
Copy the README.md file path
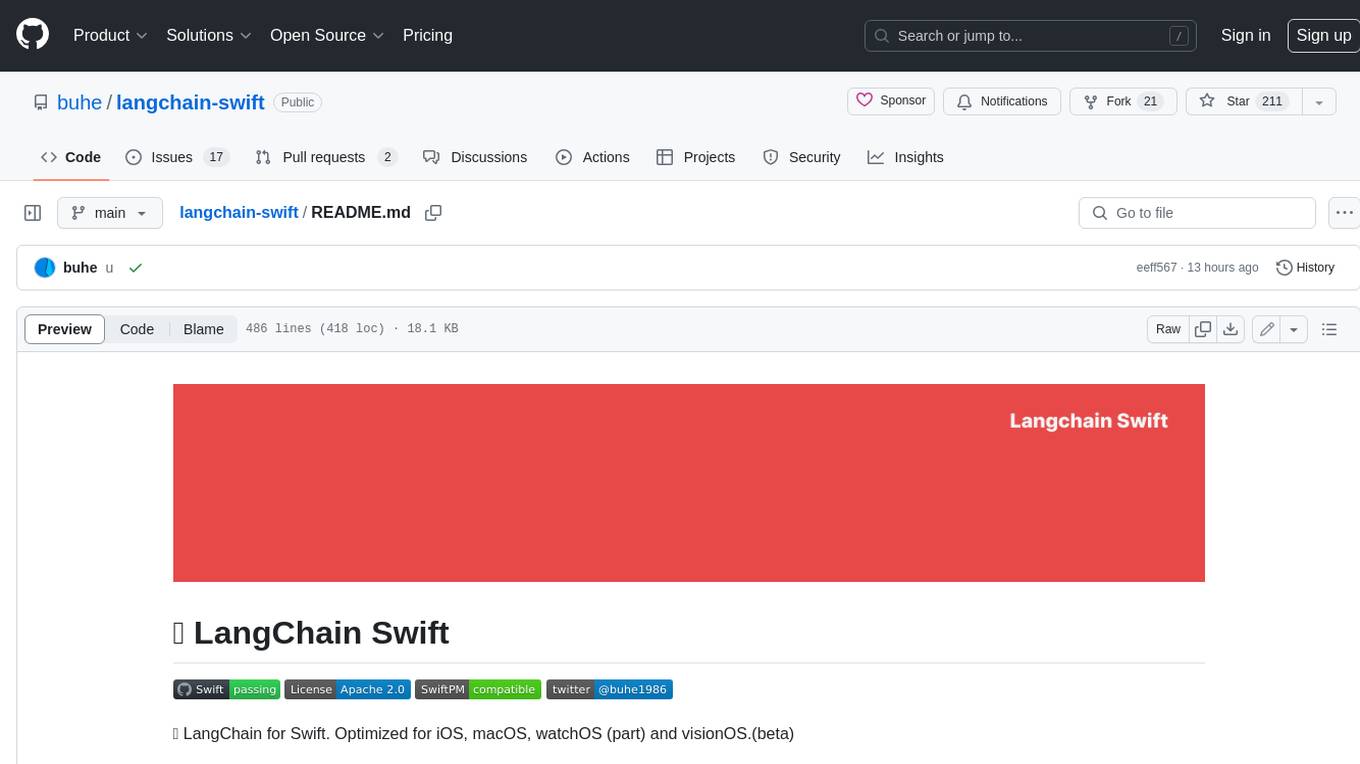[433, 212]
